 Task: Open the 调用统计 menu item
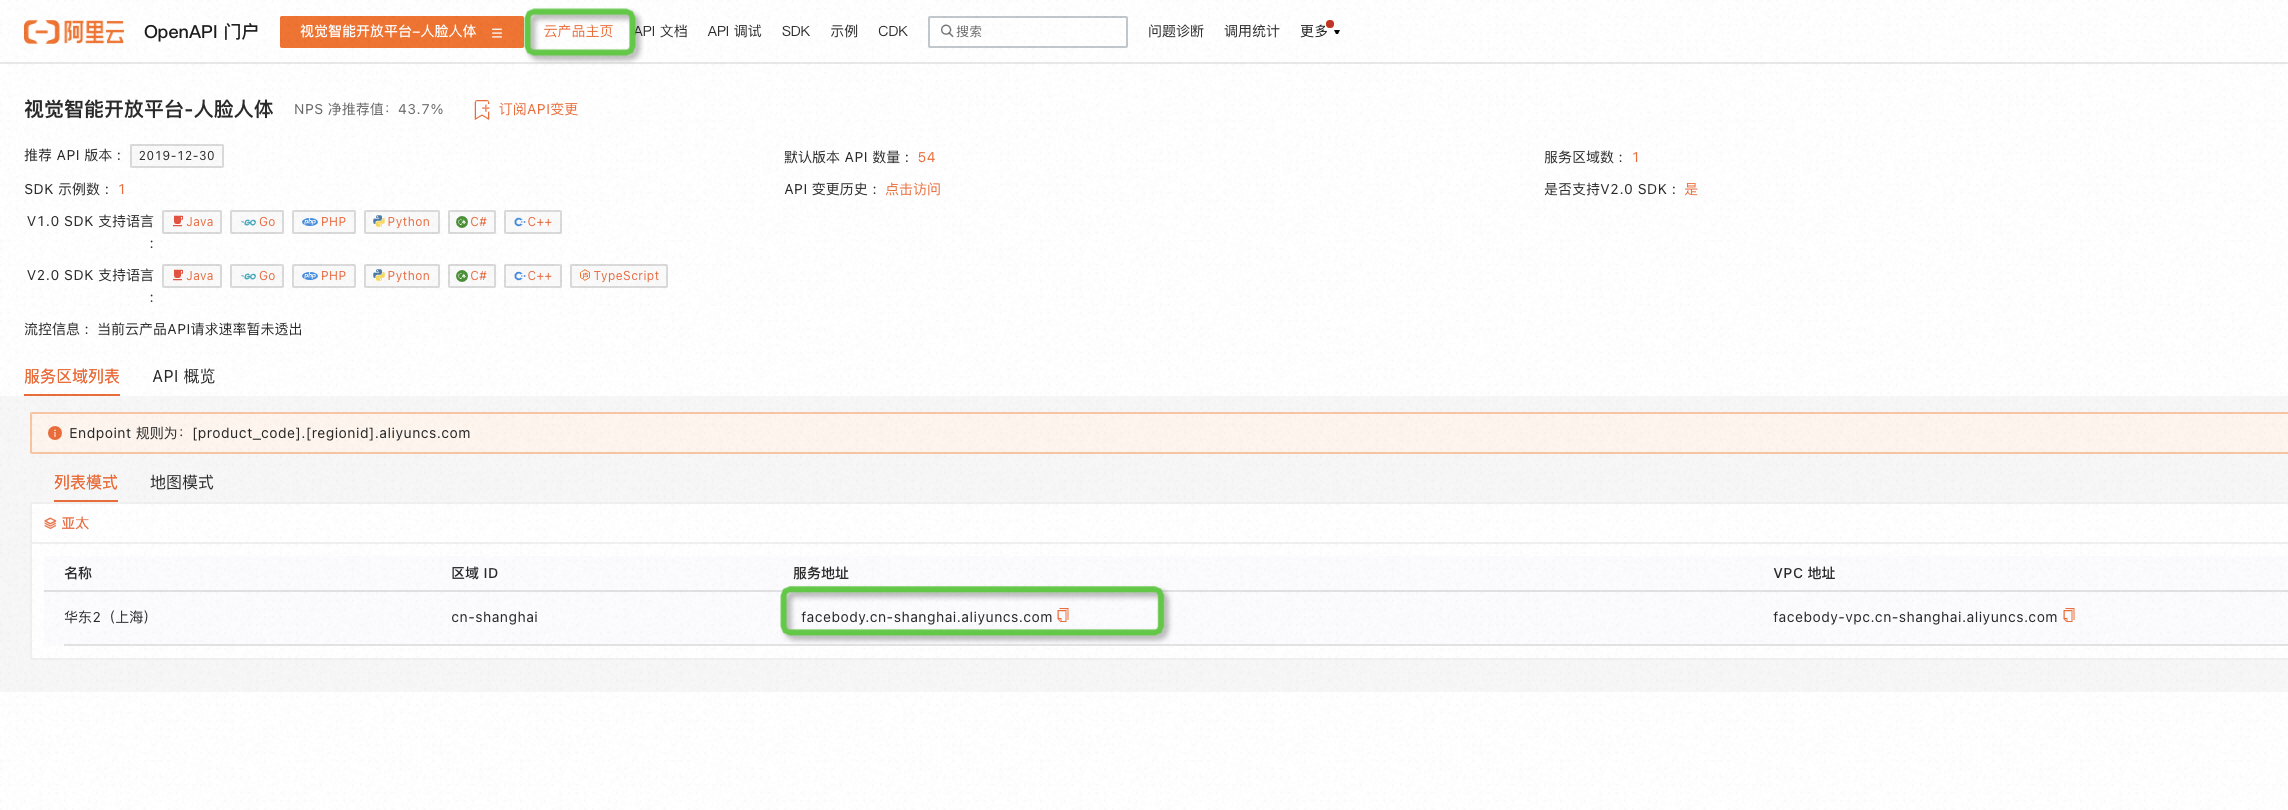click(x=1252, y=31)
